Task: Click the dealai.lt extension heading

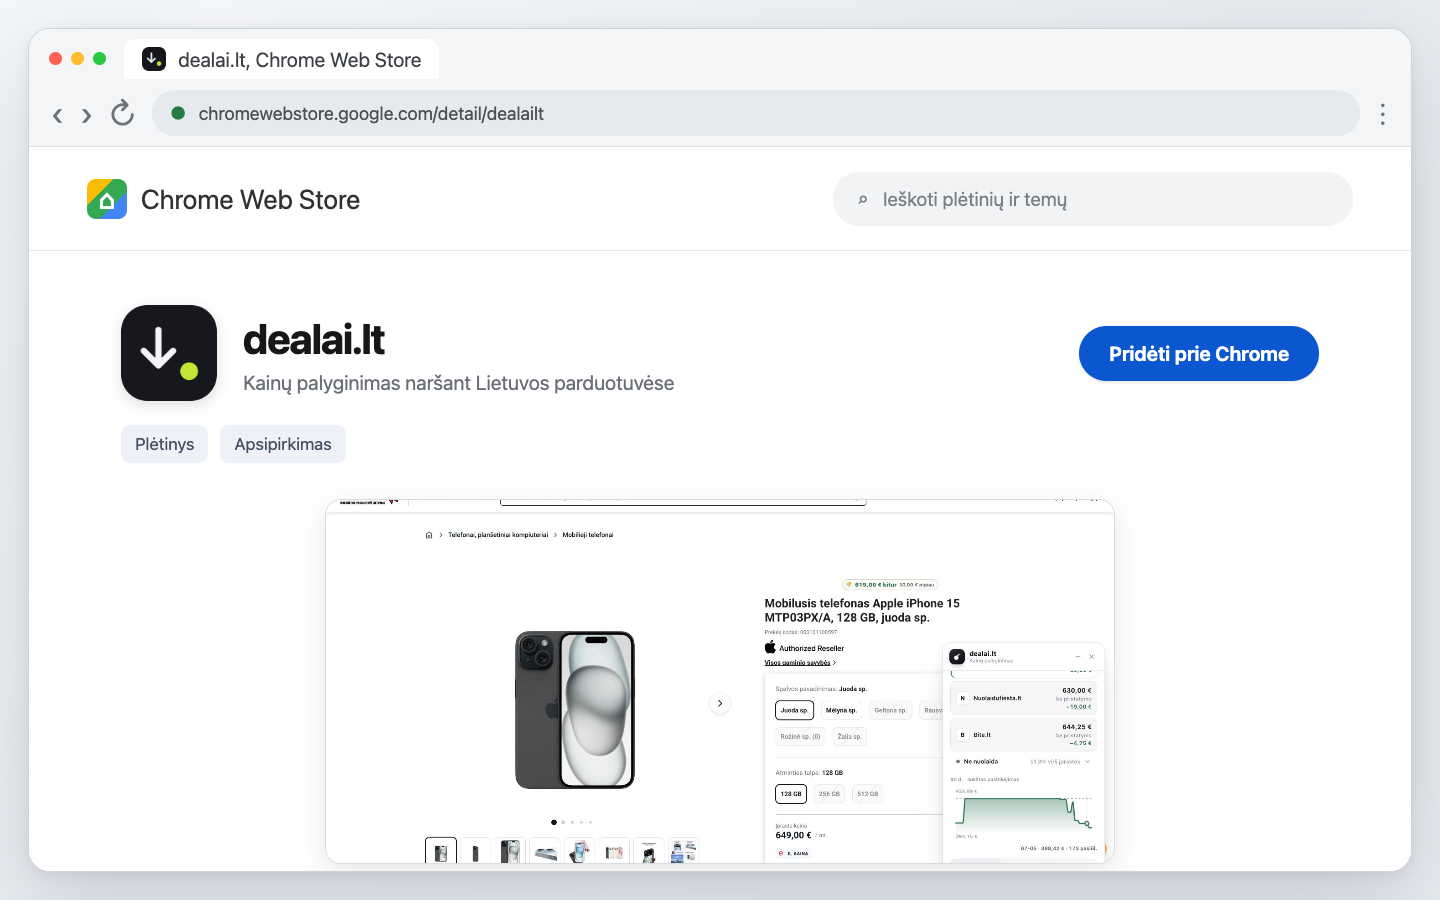Action: [x=314, y=340]
